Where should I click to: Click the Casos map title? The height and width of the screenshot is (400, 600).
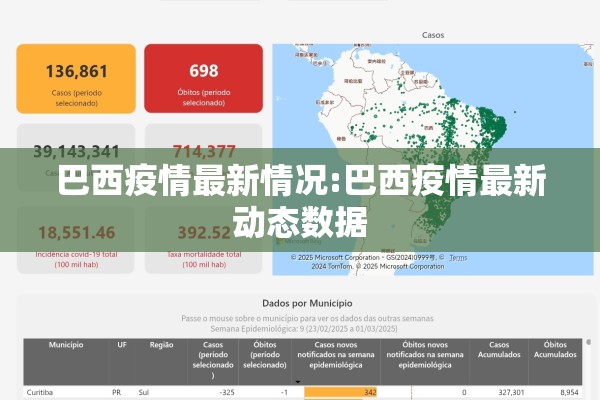[x=433, y=35]
